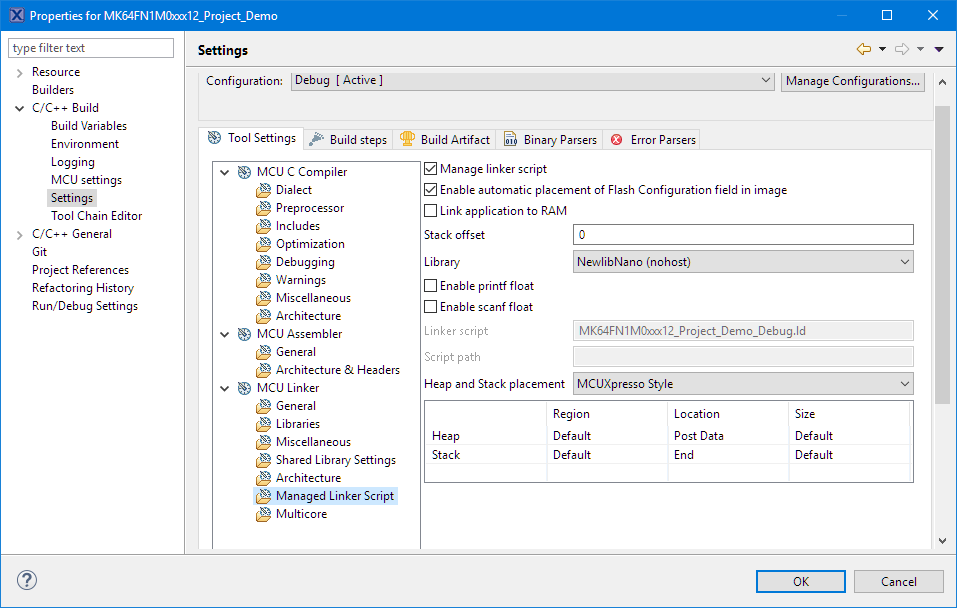Click the back navigation arrow icon
This screenshot has width=957, height=608.
(x=863, y=49)
